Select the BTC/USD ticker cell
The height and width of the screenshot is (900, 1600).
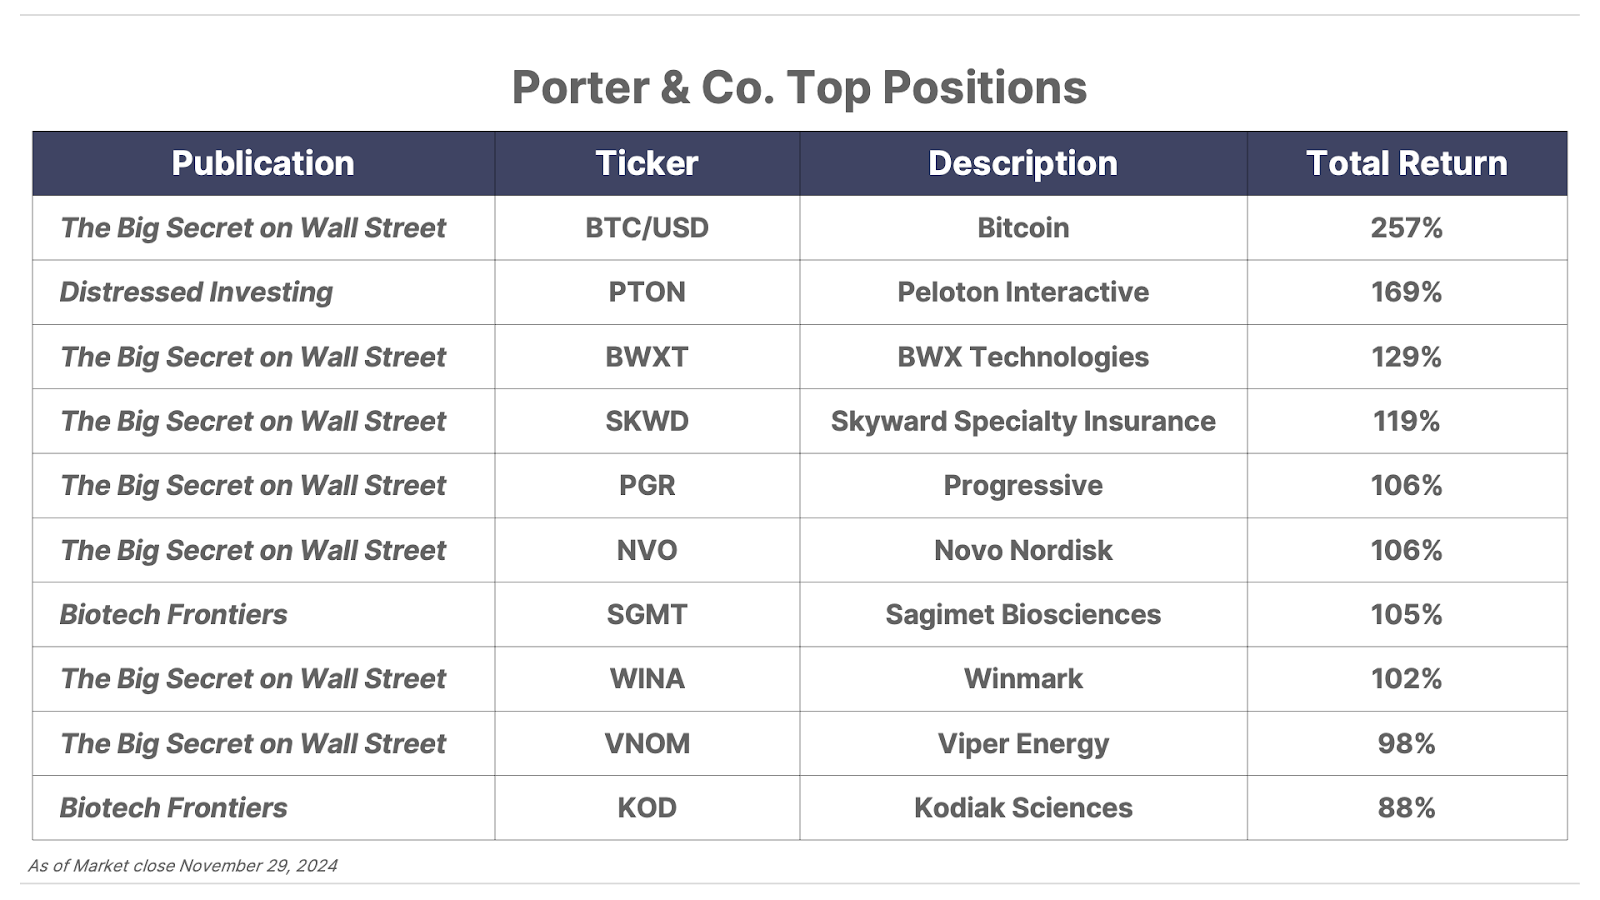pyautogui.click(x=647, y=228)
